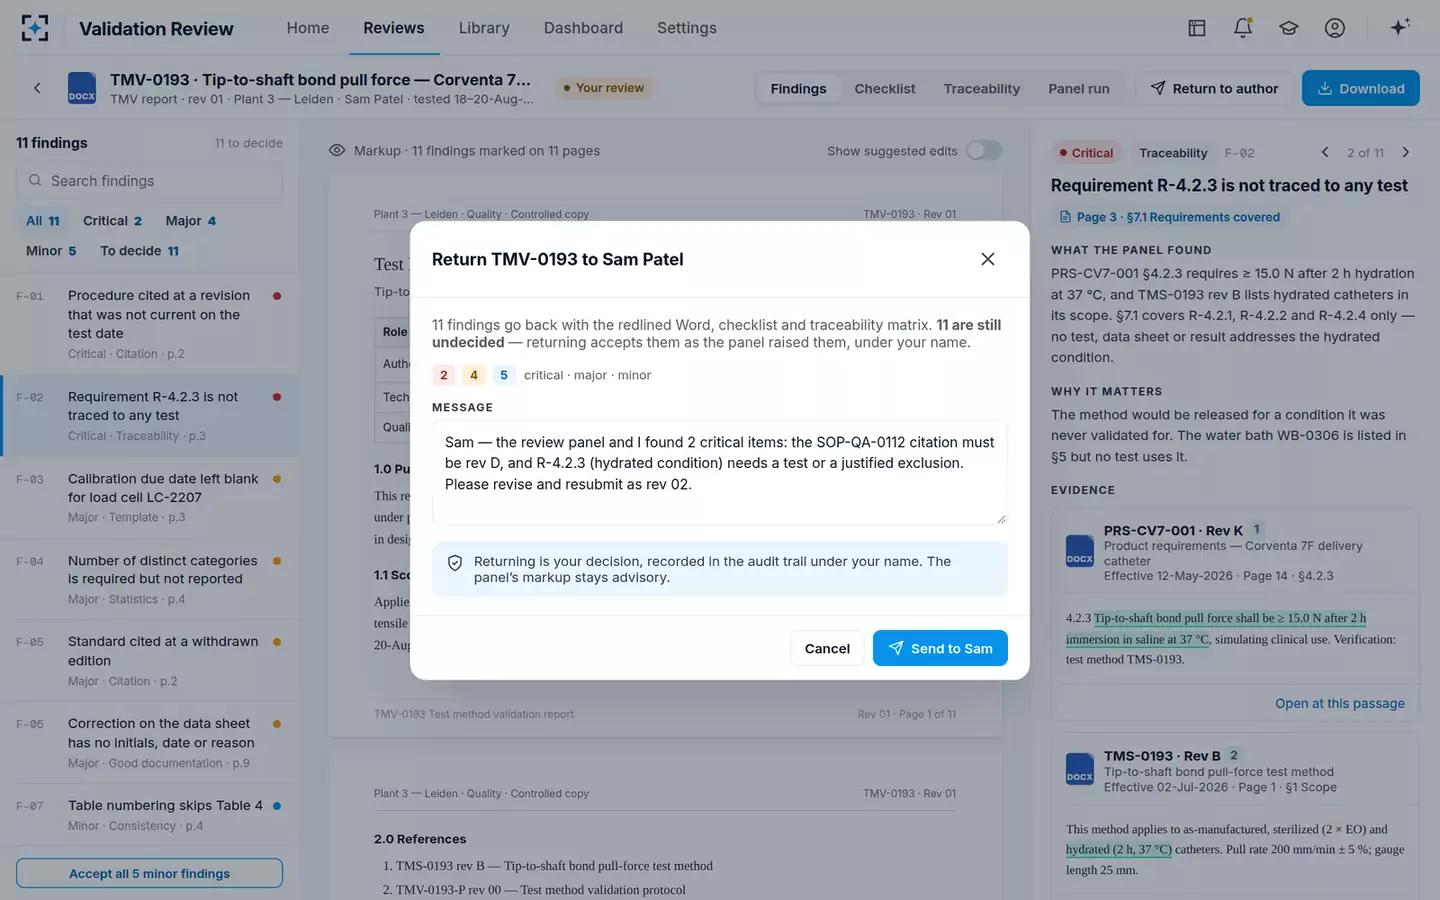The height and width of the screenshot is (900, 1440).
Task: Select finding F-06 data sheet correction
Action: (x=149, y=742)
